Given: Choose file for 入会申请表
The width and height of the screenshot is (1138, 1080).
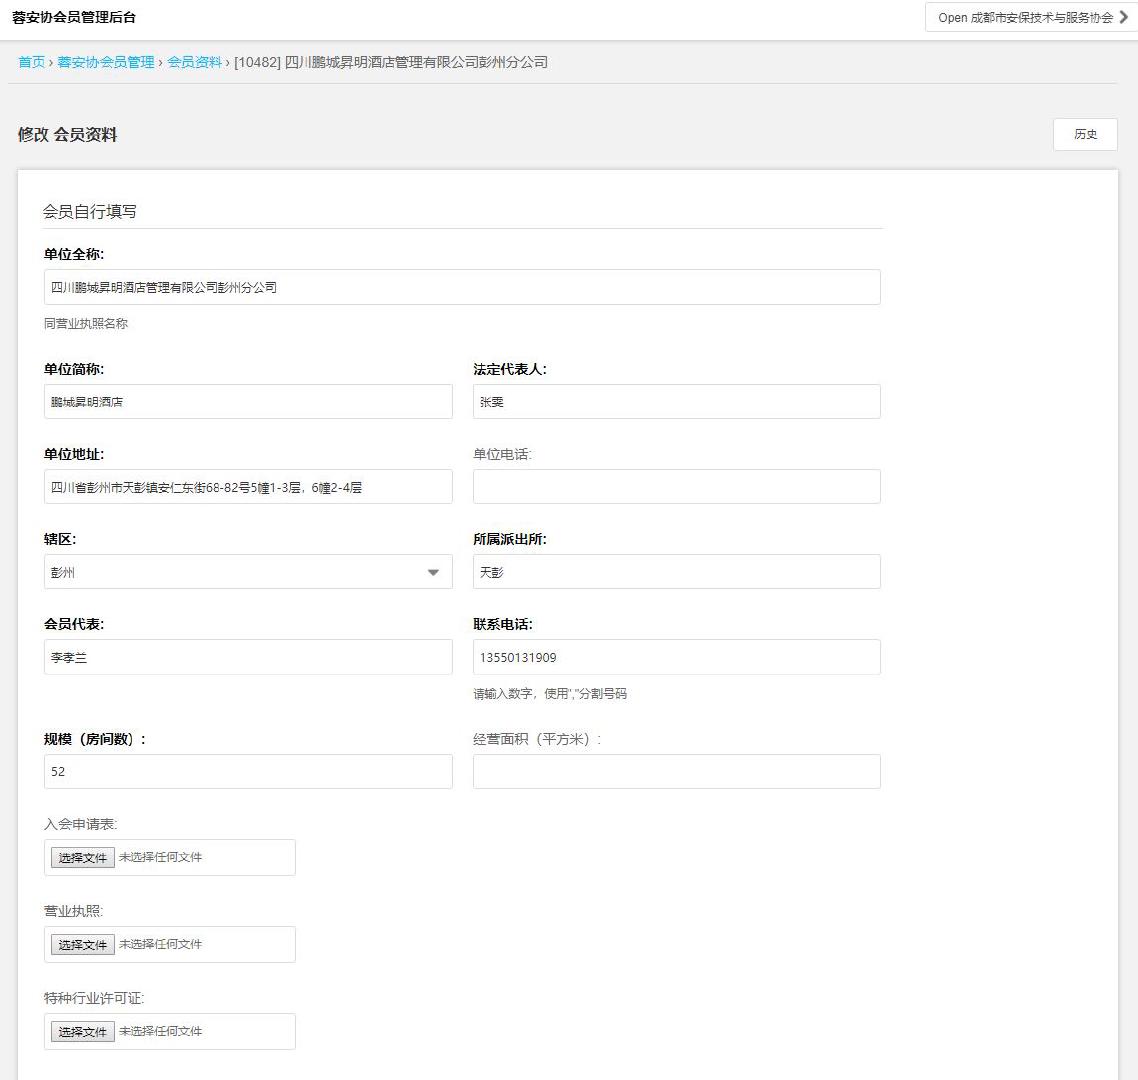Looking at the screenshot, I should (x=83, y=858).
